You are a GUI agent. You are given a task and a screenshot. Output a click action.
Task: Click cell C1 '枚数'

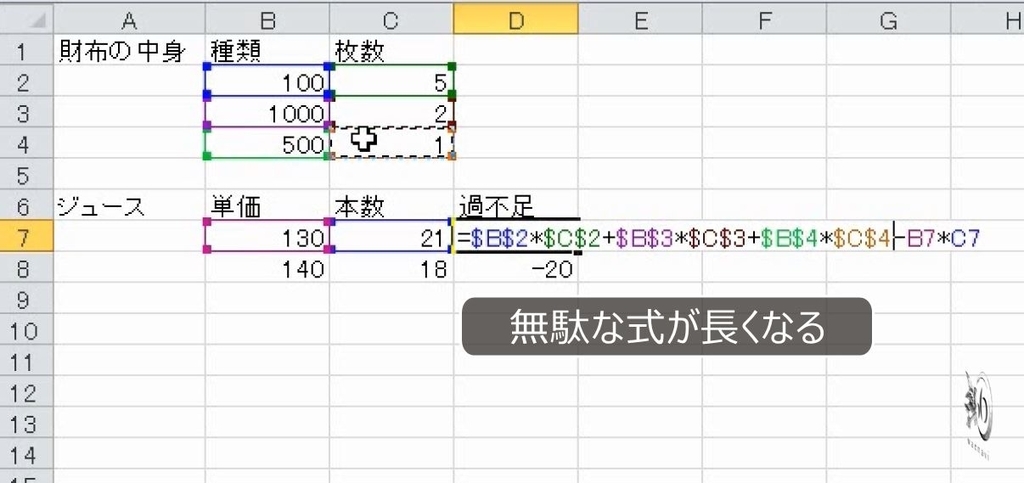391,51
